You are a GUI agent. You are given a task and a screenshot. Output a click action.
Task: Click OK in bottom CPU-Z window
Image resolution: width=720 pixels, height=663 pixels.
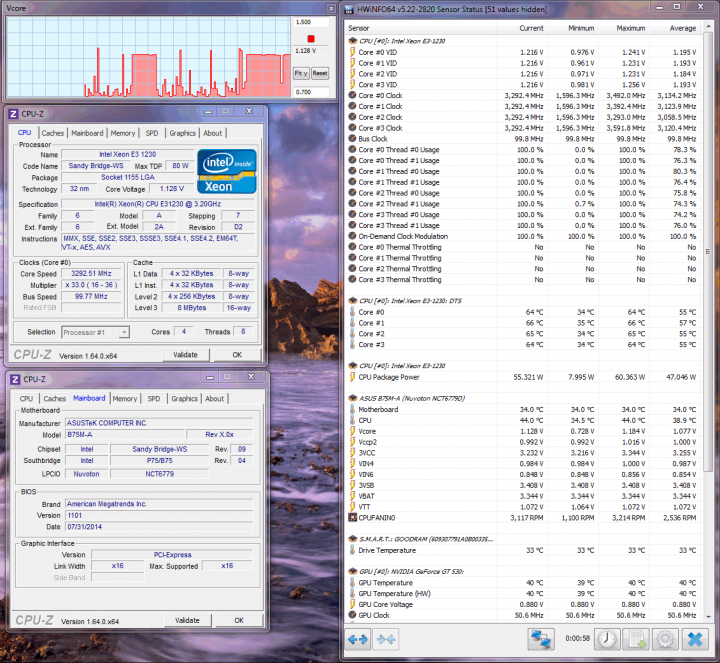(x=239, y=620)
